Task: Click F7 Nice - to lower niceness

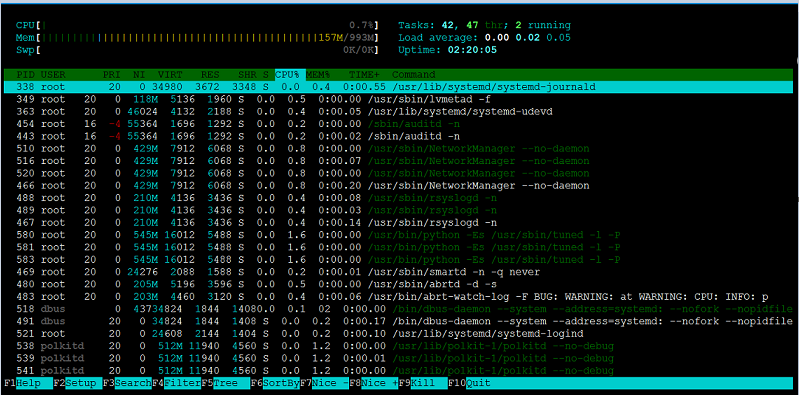Action: click(x=325, y=383)
